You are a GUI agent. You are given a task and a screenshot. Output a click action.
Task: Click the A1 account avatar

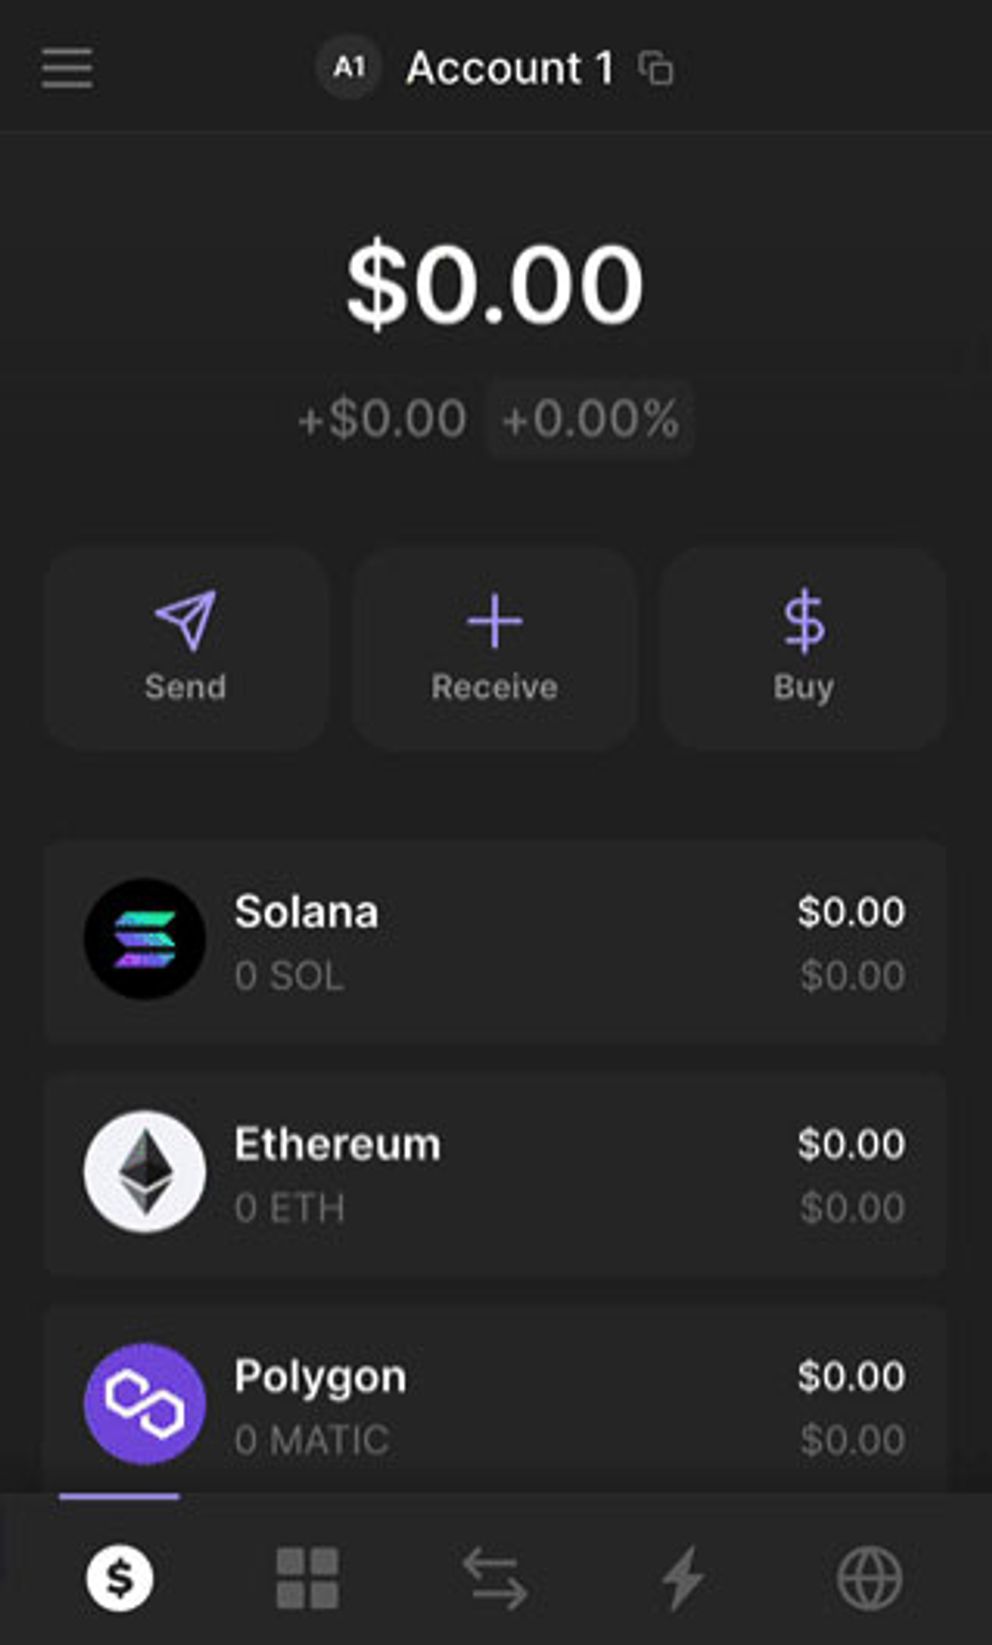(348, 68)
